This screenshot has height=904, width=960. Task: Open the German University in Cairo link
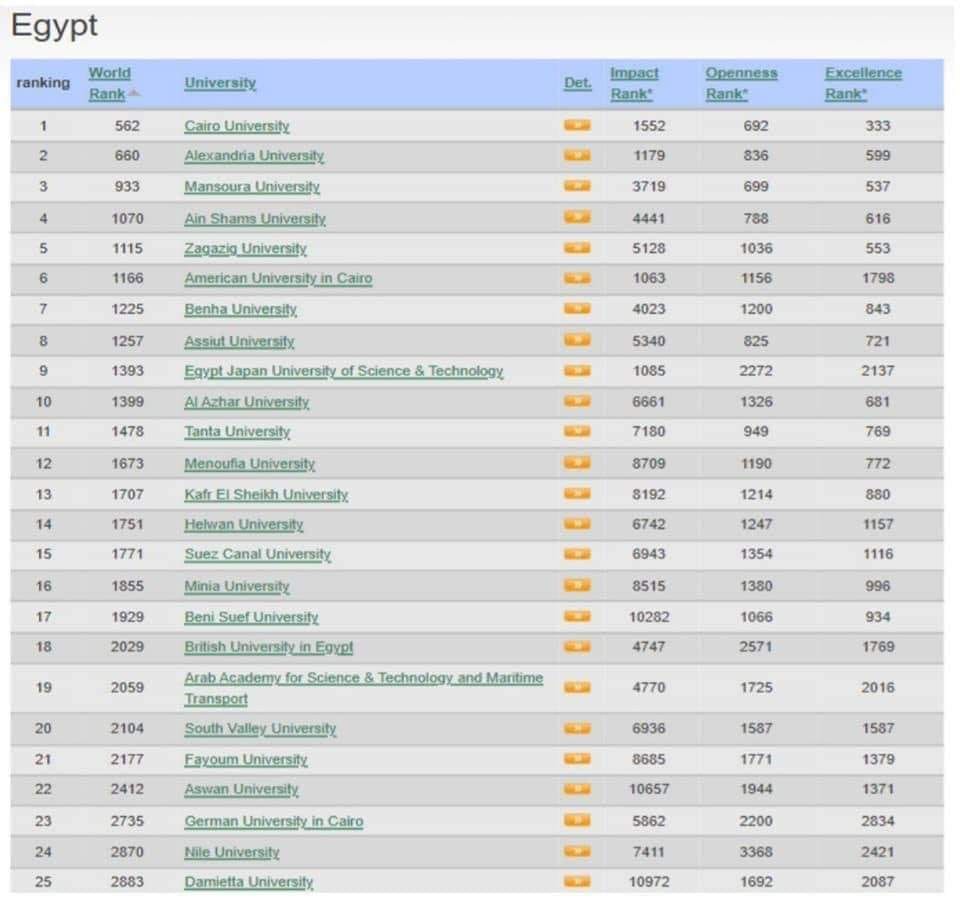(273, 821)
